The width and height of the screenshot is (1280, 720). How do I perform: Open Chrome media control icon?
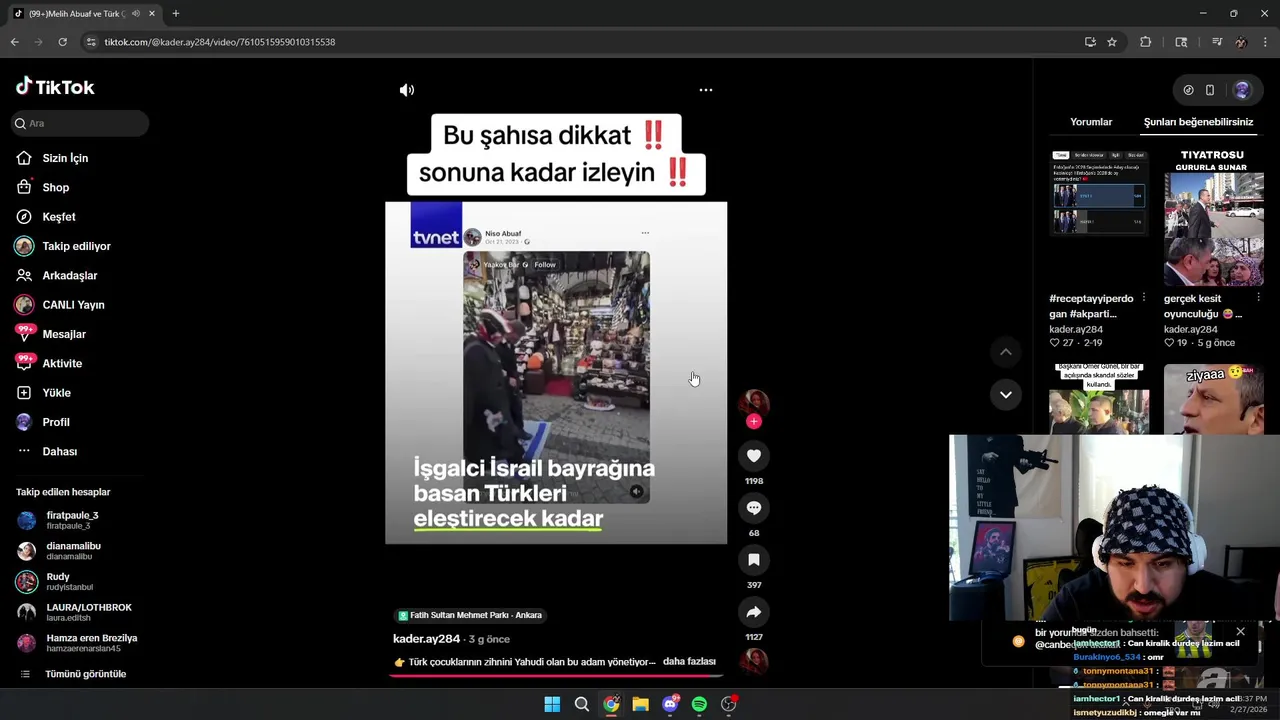click(x=1217, y=42)
